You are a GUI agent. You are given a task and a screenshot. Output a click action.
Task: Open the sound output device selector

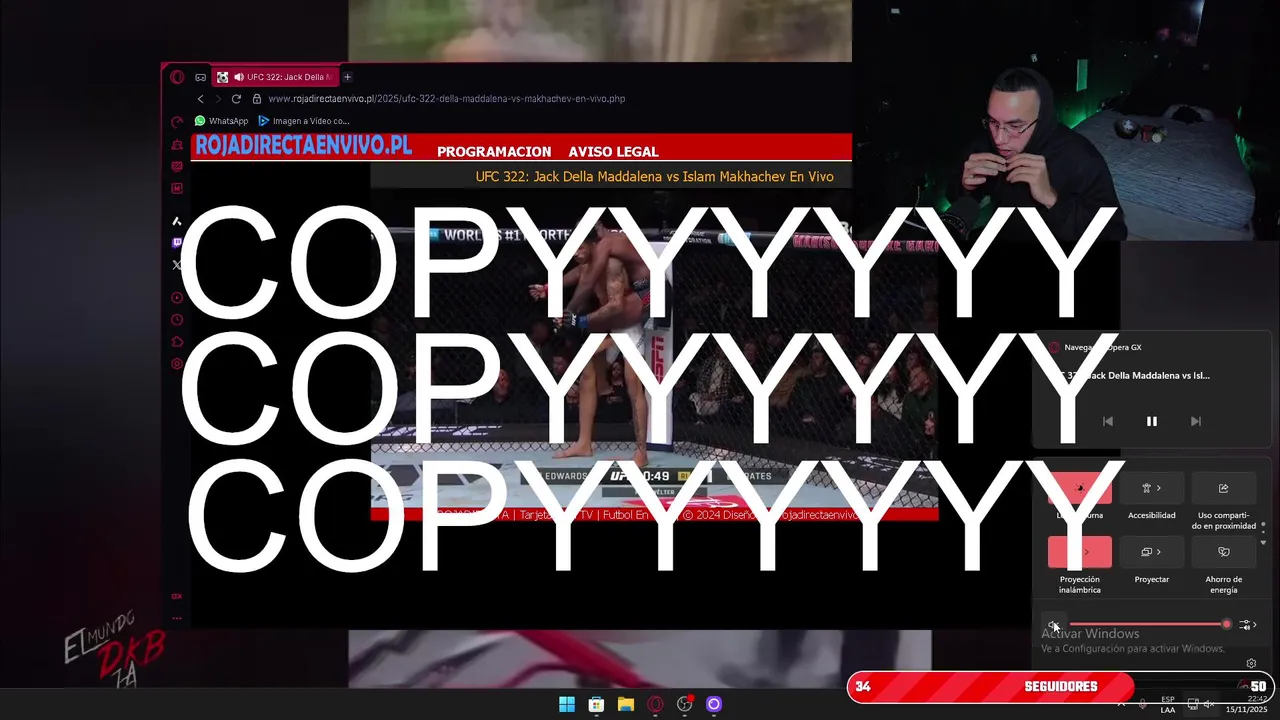coord(1247,625)
